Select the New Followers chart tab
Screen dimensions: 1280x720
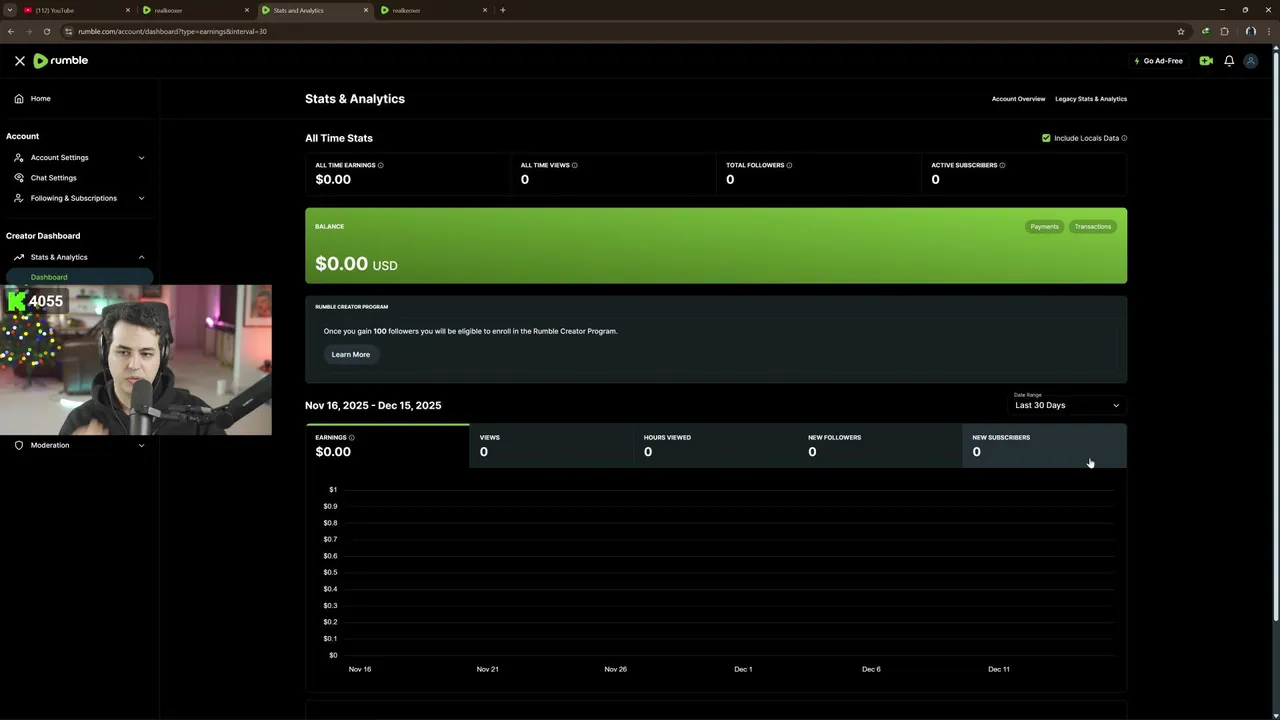click(x=880, y=446)
